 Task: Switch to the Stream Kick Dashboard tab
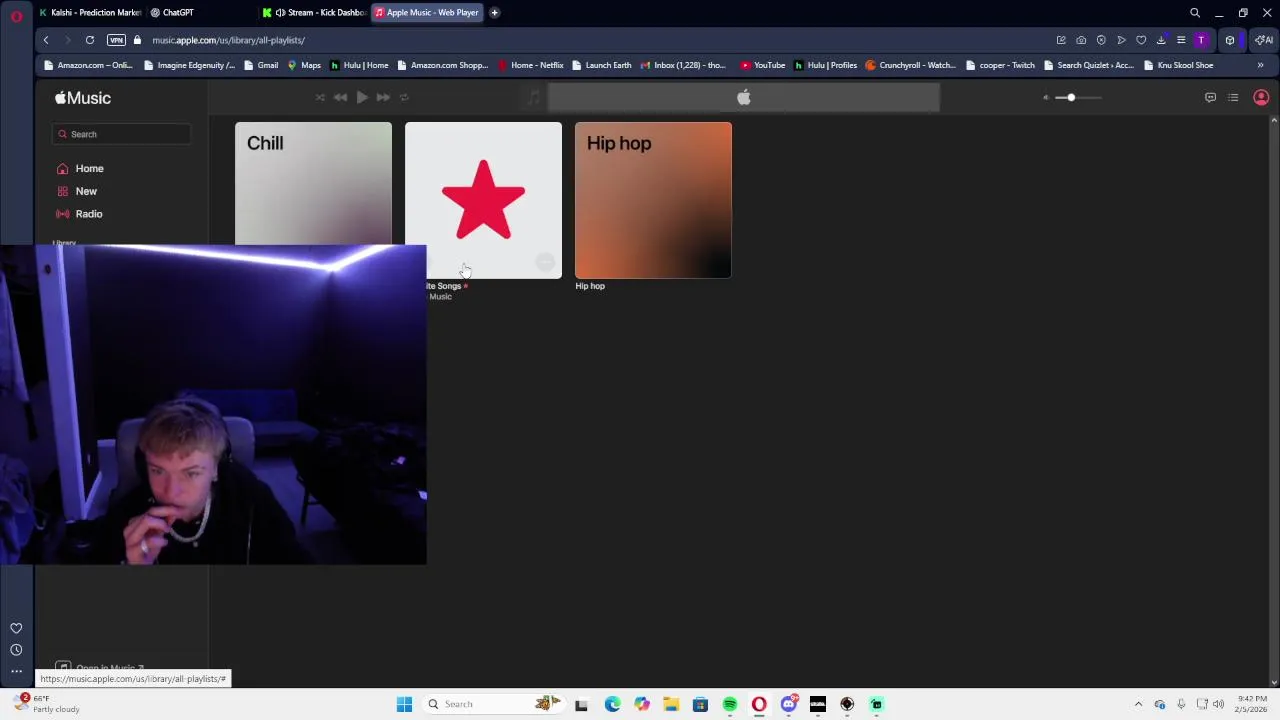(x=314, y=12)
